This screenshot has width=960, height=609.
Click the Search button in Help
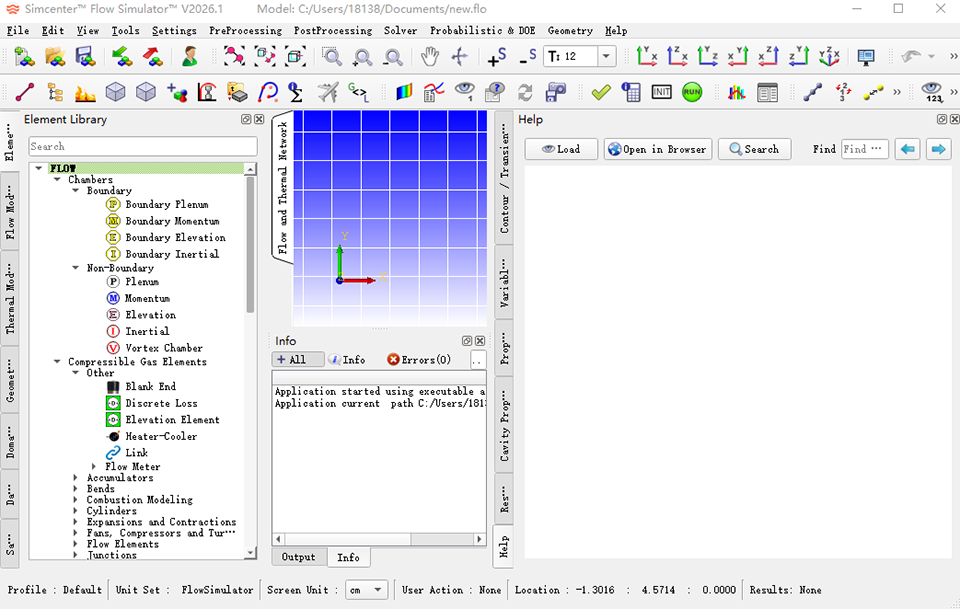[754, 149]
